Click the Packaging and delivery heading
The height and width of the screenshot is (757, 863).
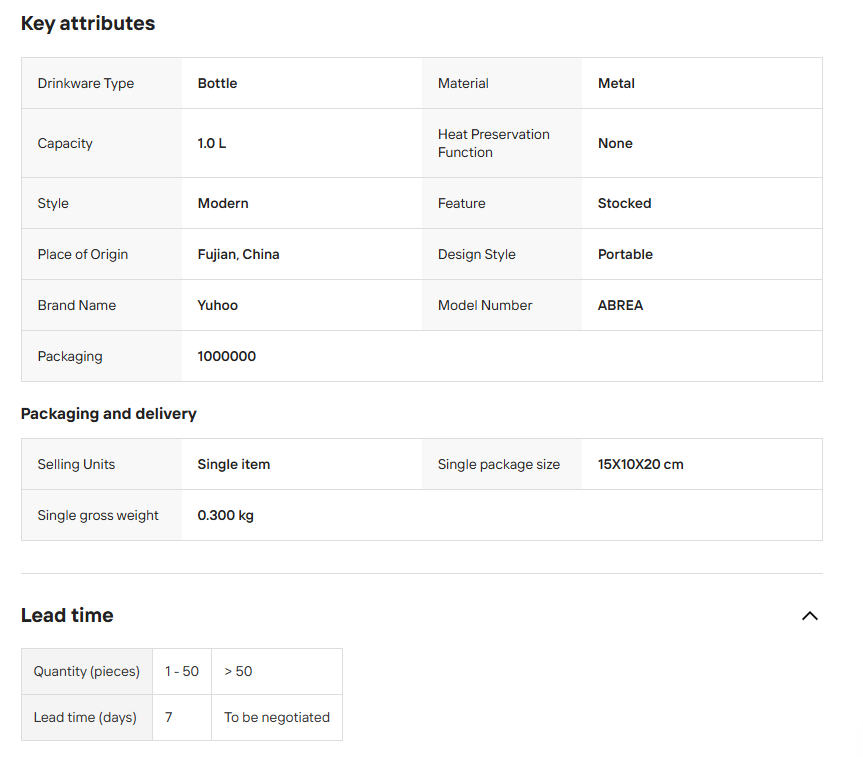pyautogui.click(x=109, y=414)
